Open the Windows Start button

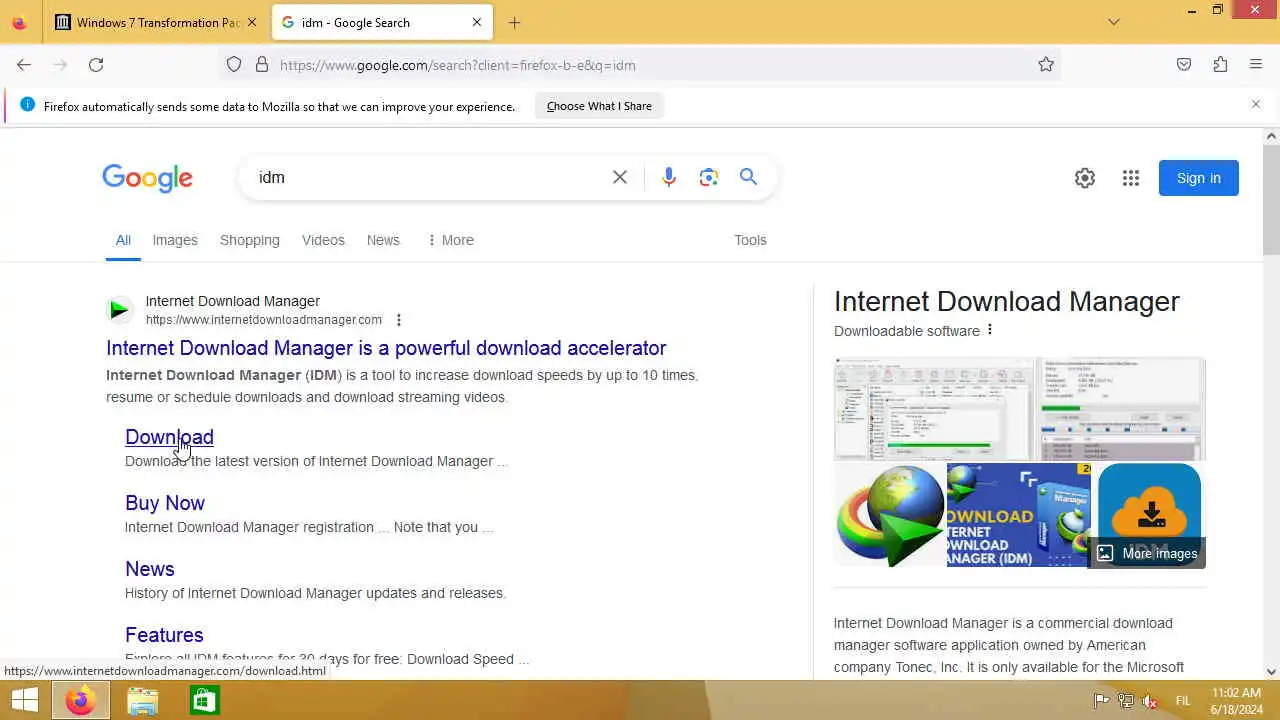[x=24, y=700]
